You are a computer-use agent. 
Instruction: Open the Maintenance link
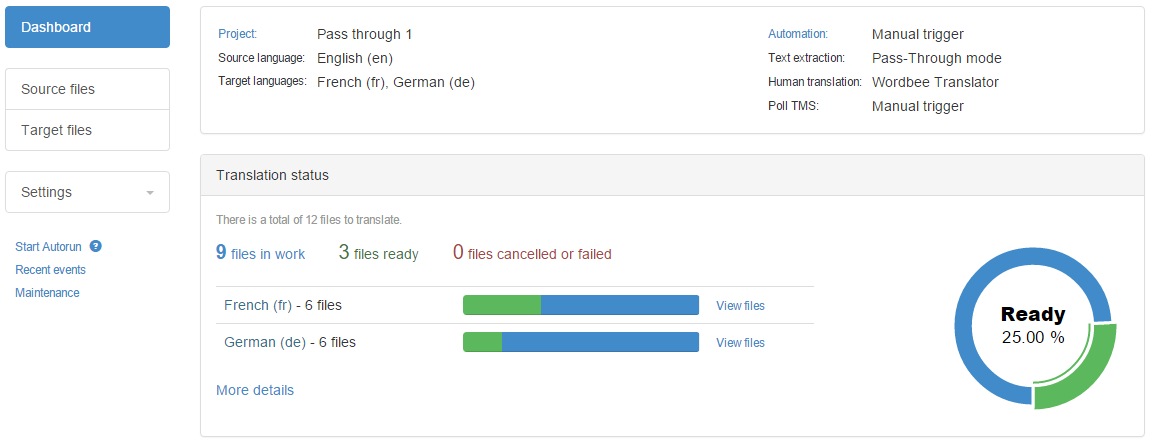(47, 293)
